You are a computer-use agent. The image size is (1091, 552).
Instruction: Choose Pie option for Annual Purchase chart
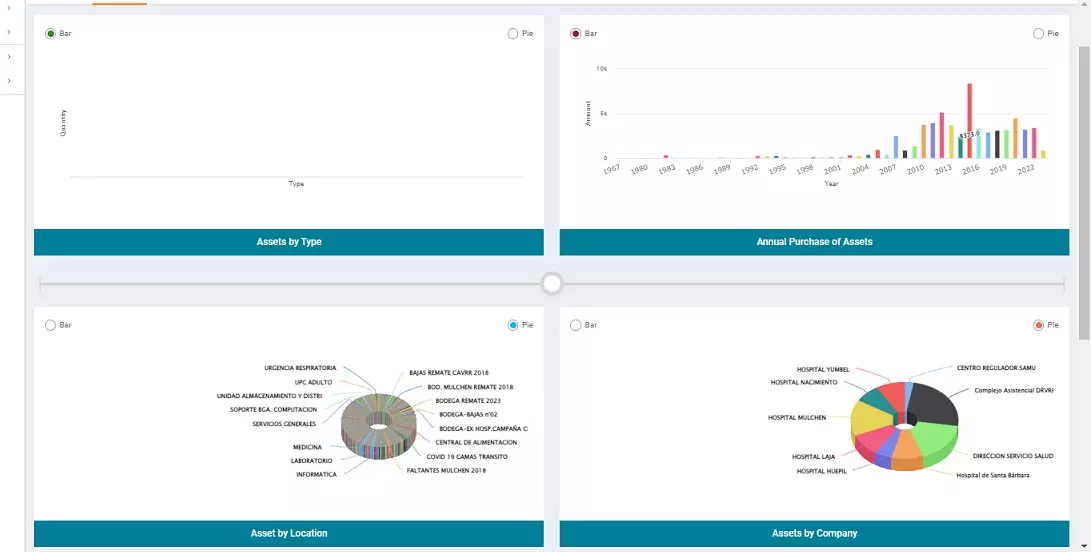[x=1038, y=34]
